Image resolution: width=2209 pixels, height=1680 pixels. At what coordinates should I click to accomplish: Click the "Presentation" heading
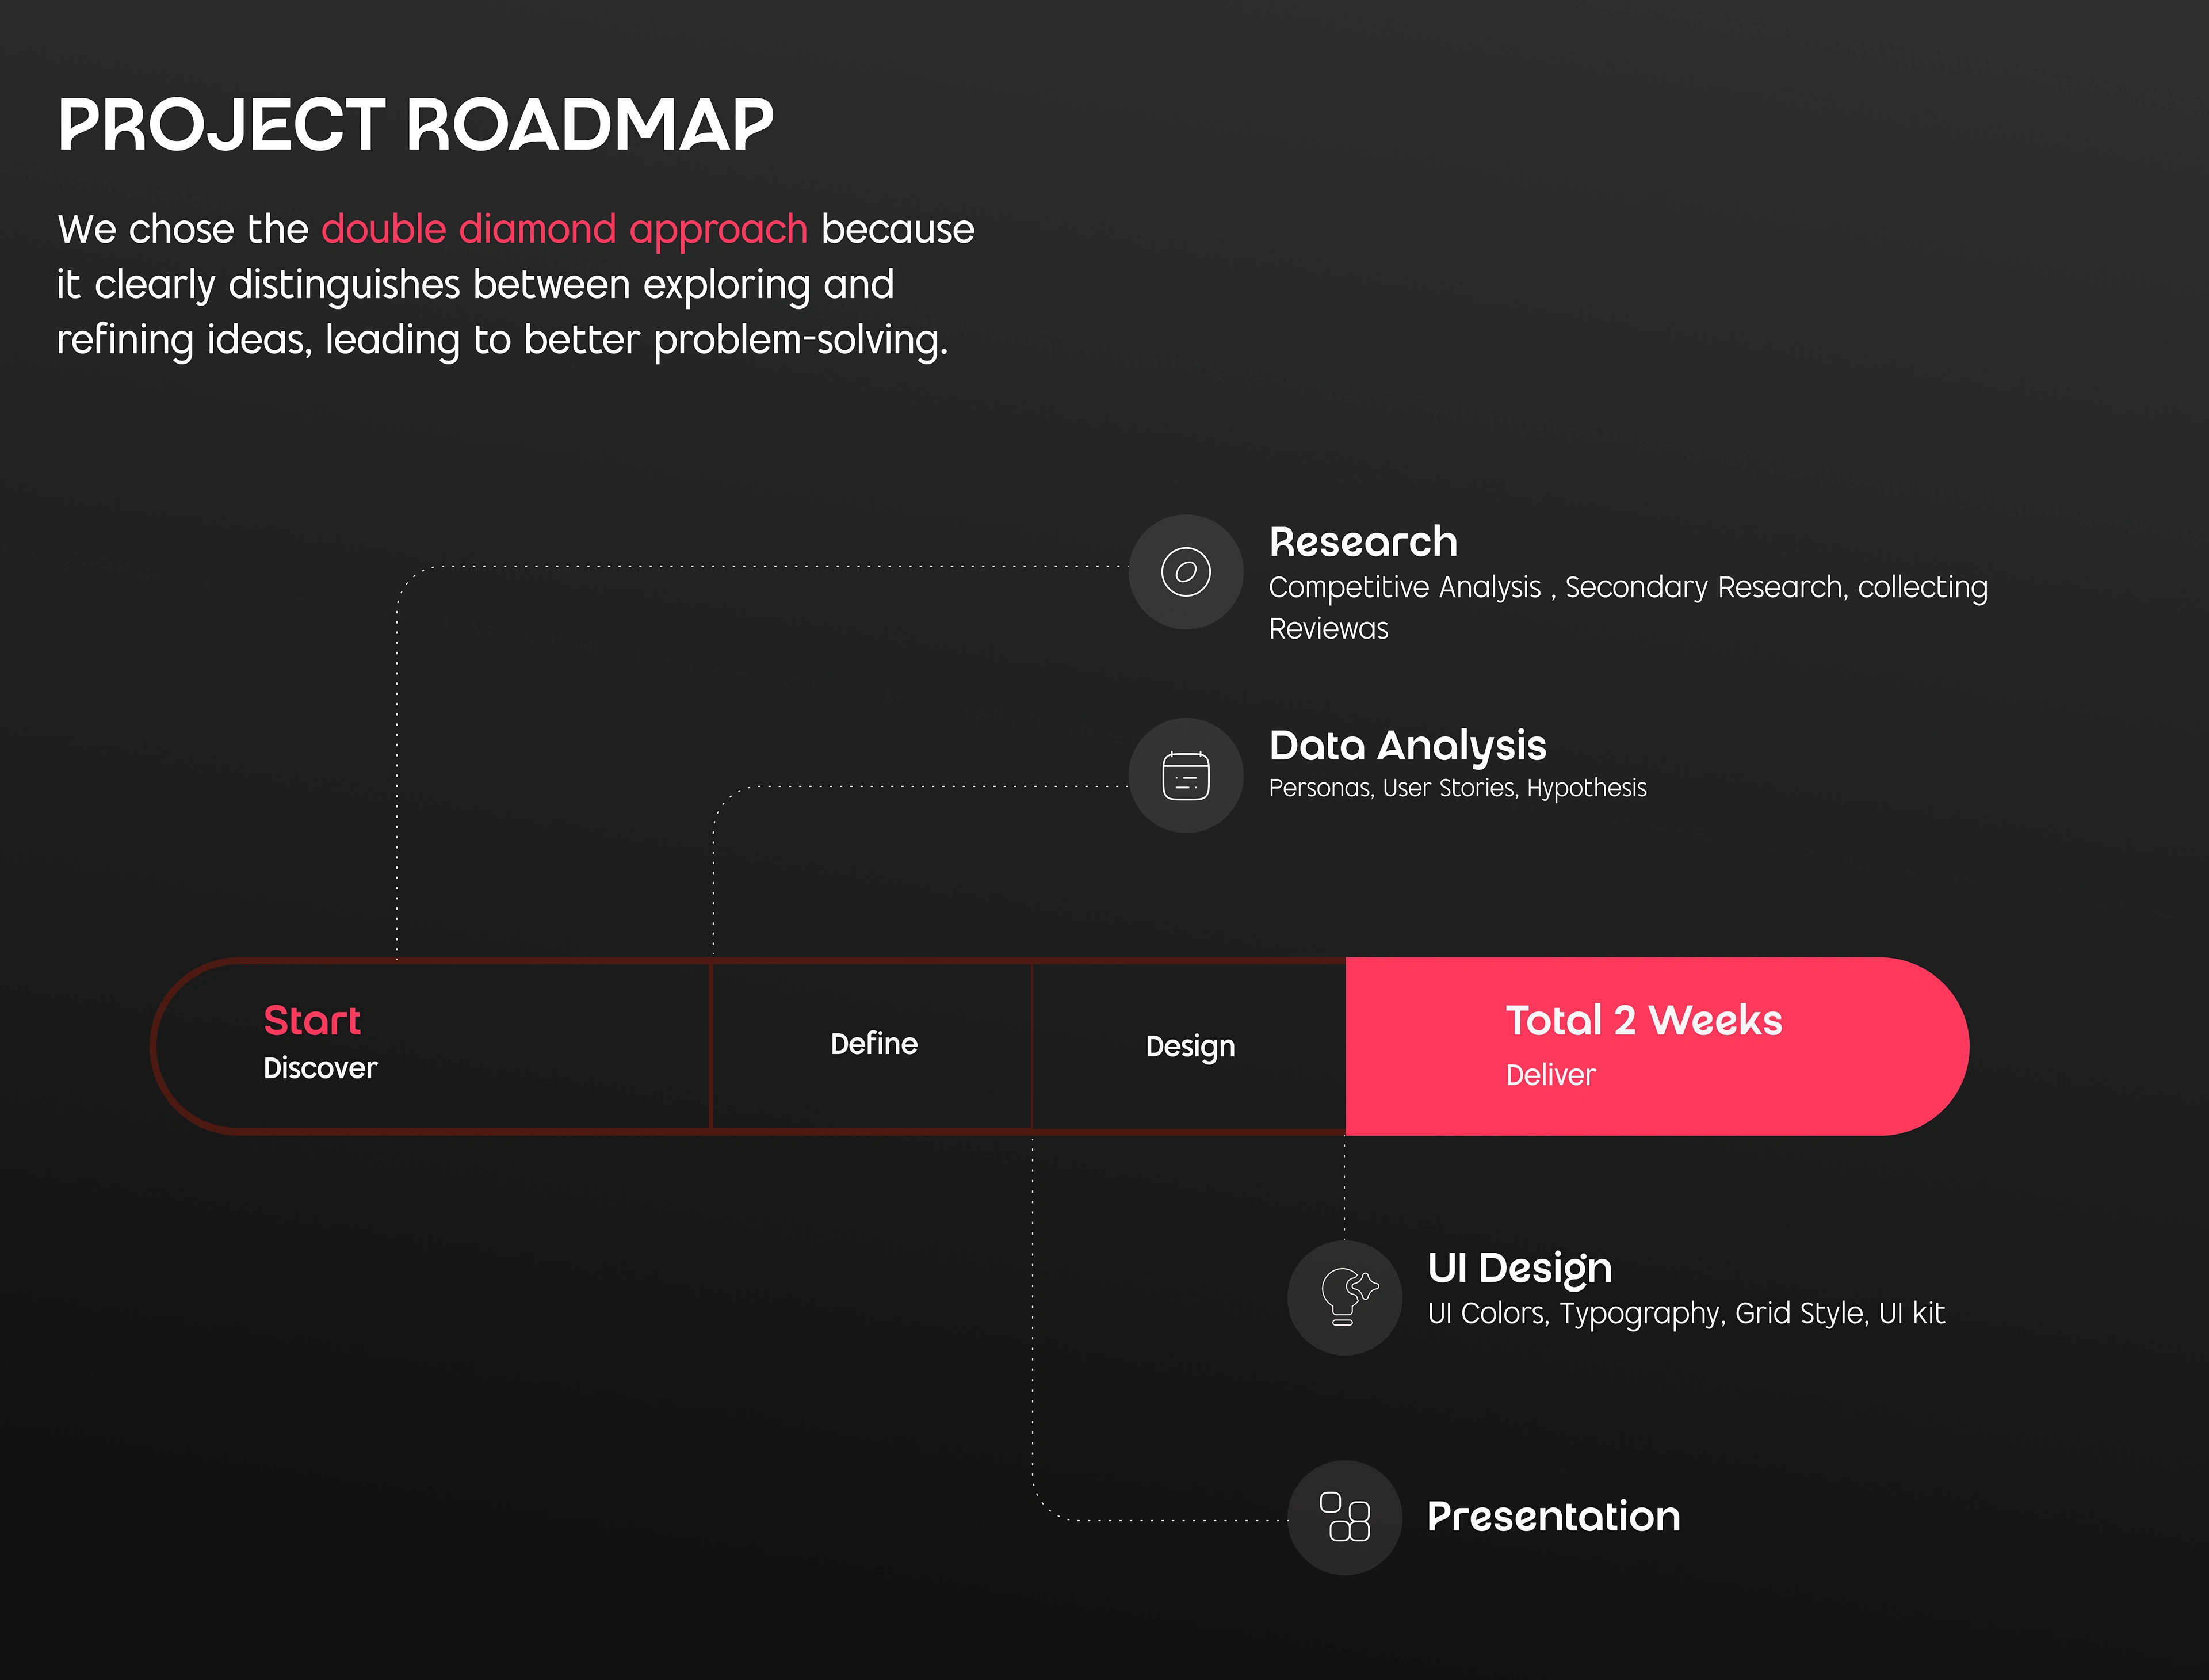[1553, 1516]
